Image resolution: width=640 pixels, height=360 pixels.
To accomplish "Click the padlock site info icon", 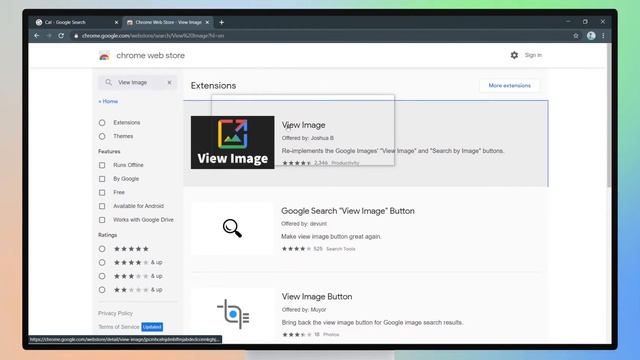I will [76, 36].
